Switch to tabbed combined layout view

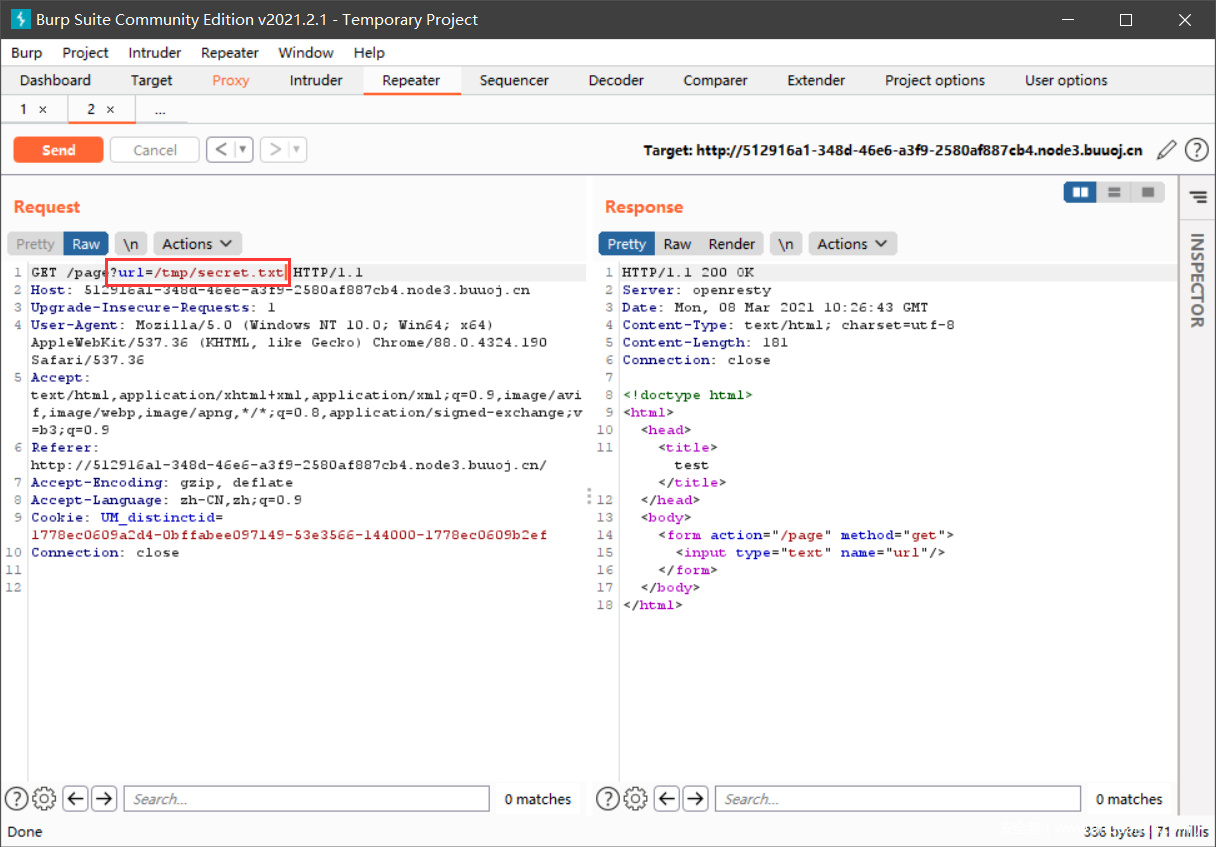point(1148,192)
